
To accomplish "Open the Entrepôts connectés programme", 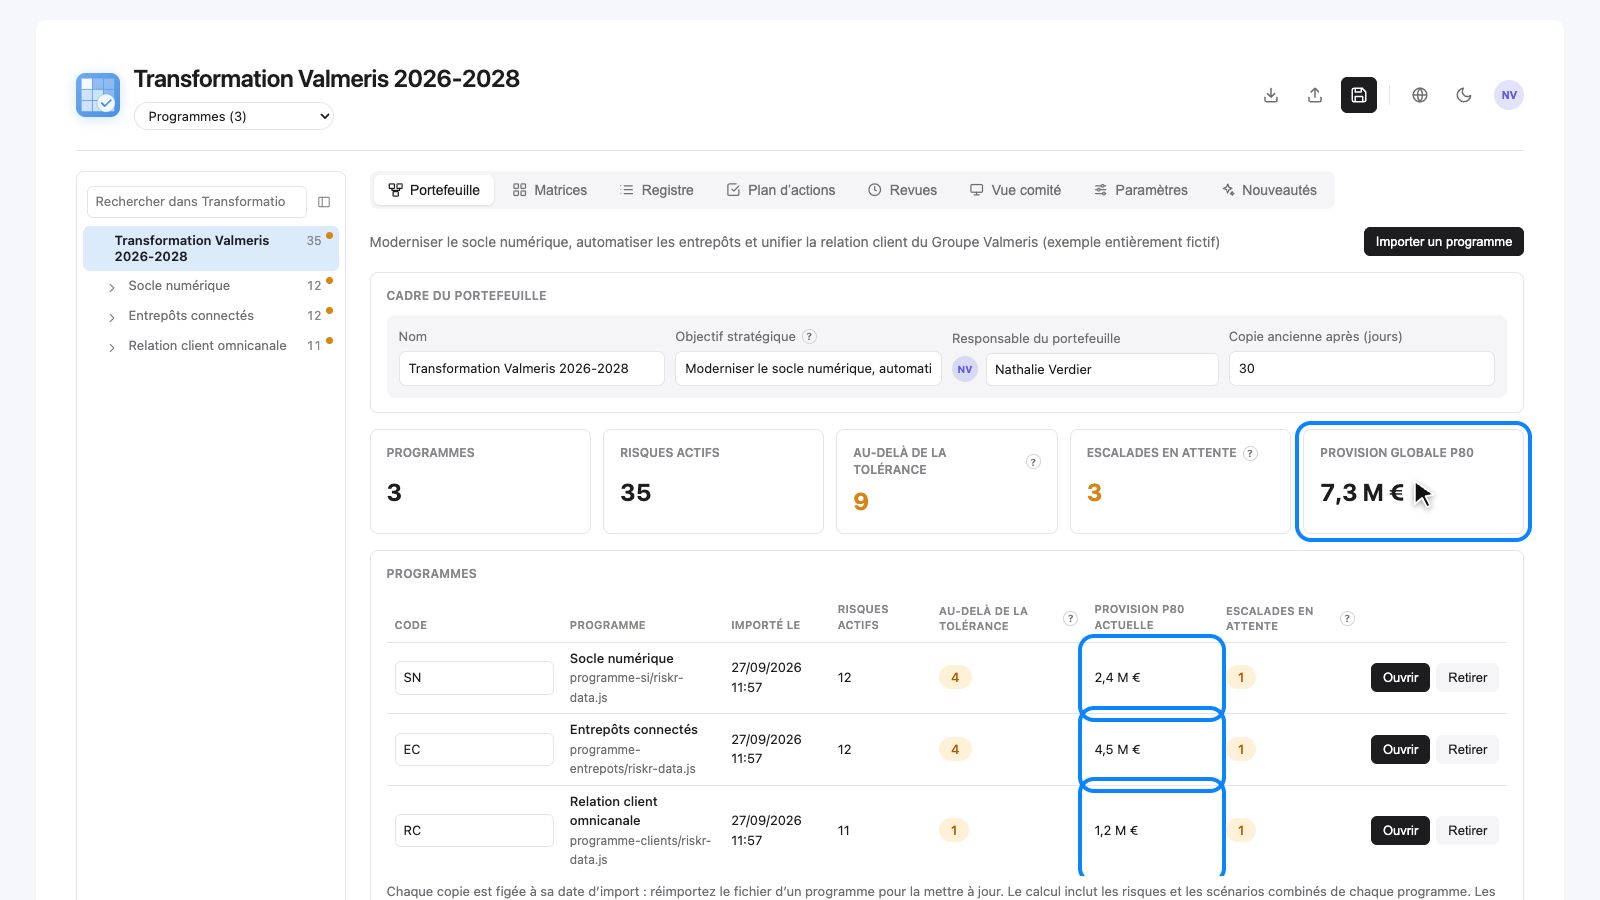I will tap(1400, 749).
